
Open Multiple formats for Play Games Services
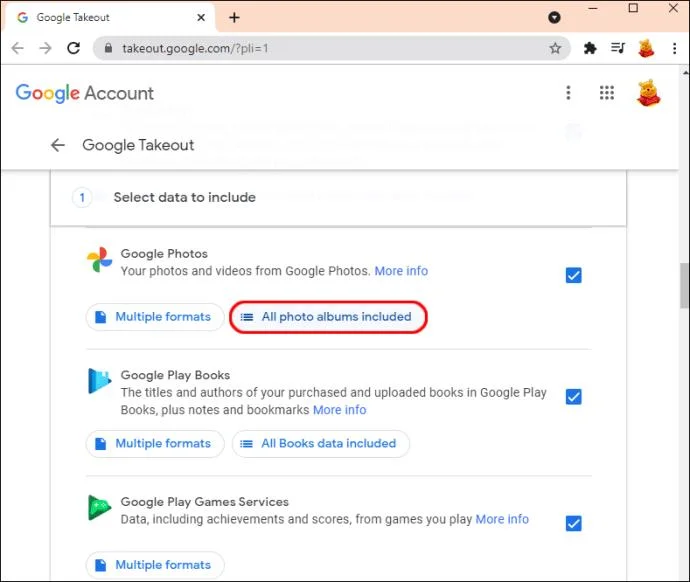tap(155, 565)
